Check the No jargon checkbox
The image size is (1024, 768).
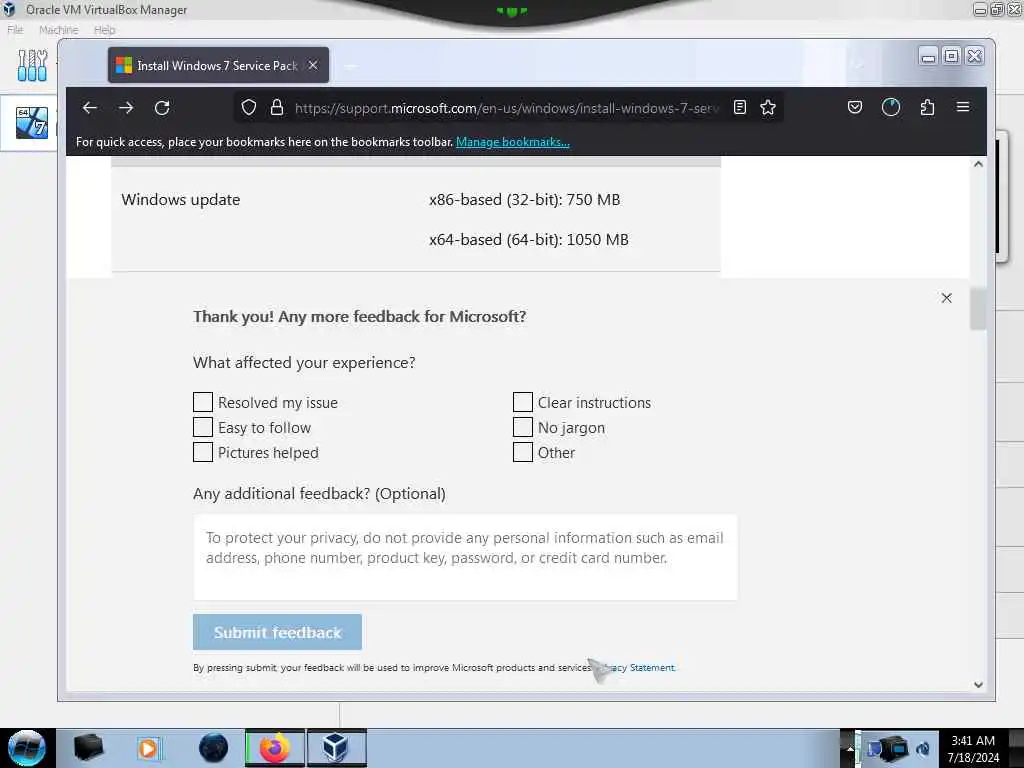[x=522, y=427]
